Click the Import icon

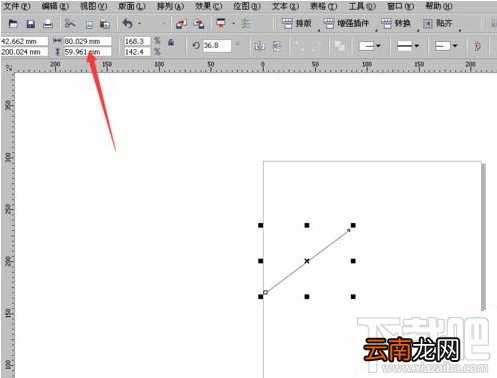pyautogui.click(x=182, y=24)
